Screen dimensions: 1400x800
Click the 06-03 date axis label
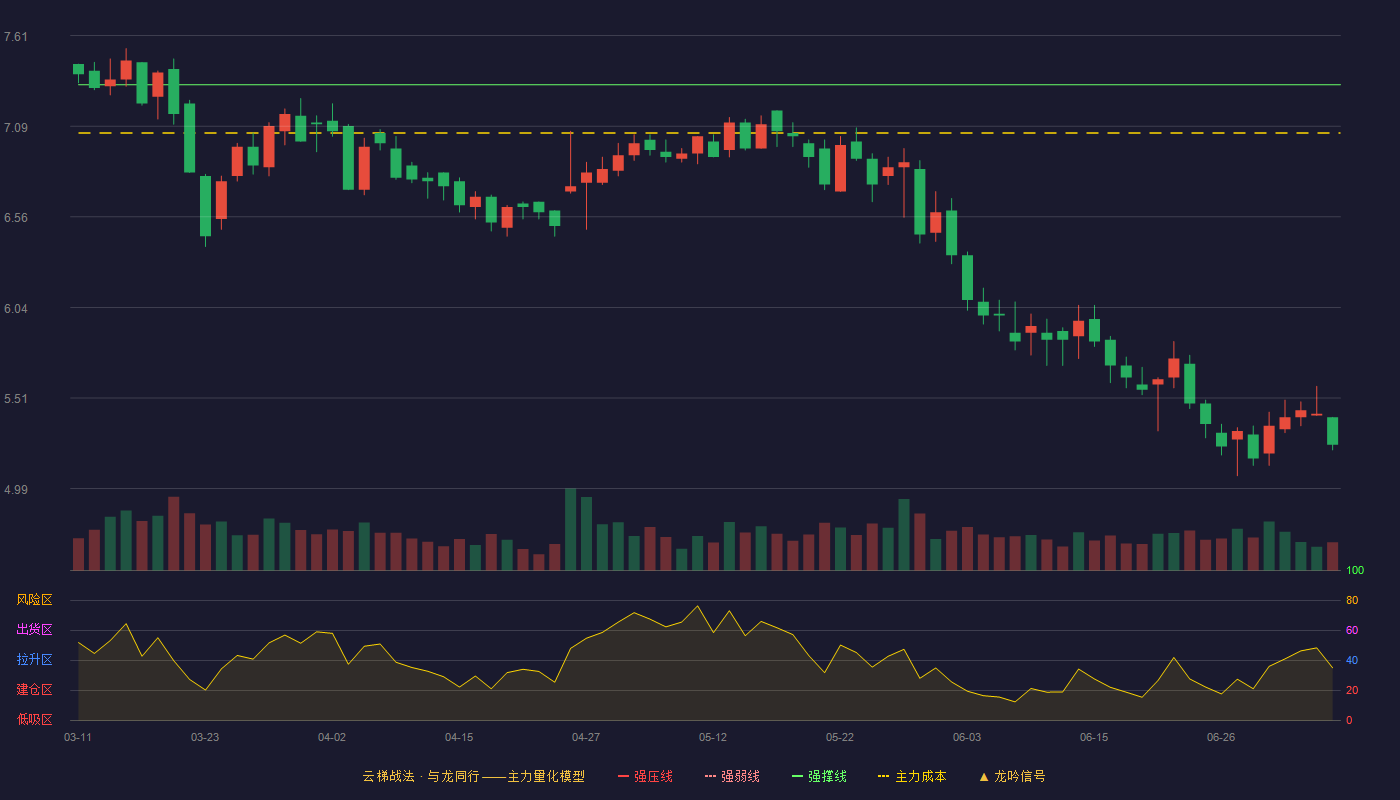click(x=967, y=737)
